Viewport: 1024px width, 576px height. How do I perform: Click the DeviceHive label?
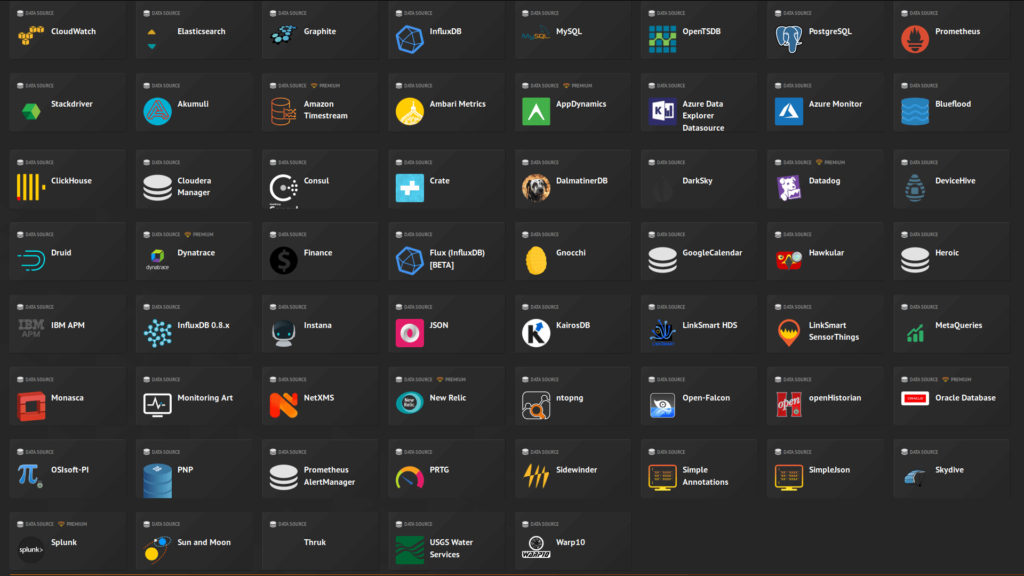pyautogui.click(x=955, y=181)
